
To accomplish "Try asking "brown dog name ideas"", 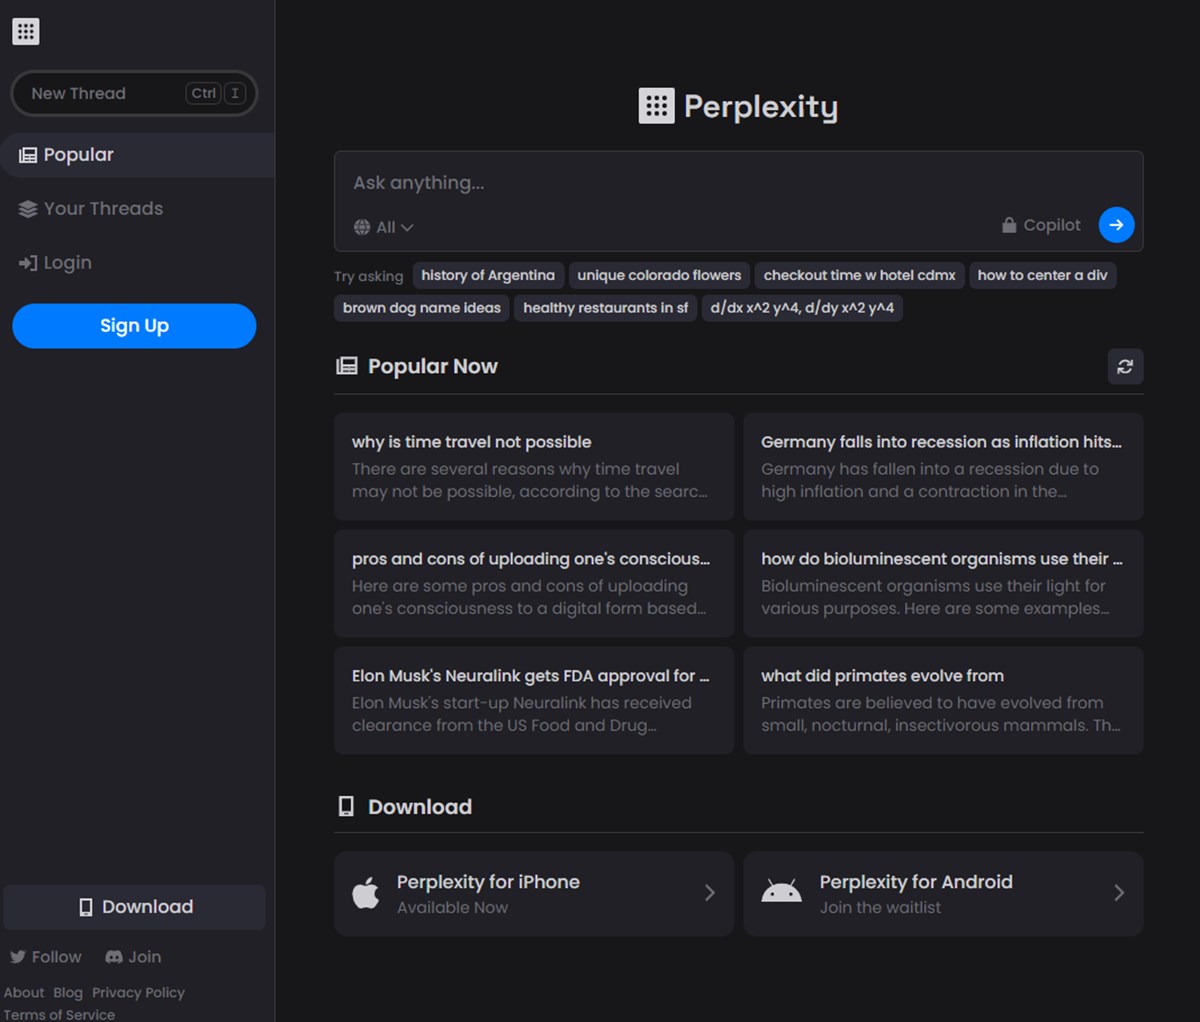I will point(422,308).
